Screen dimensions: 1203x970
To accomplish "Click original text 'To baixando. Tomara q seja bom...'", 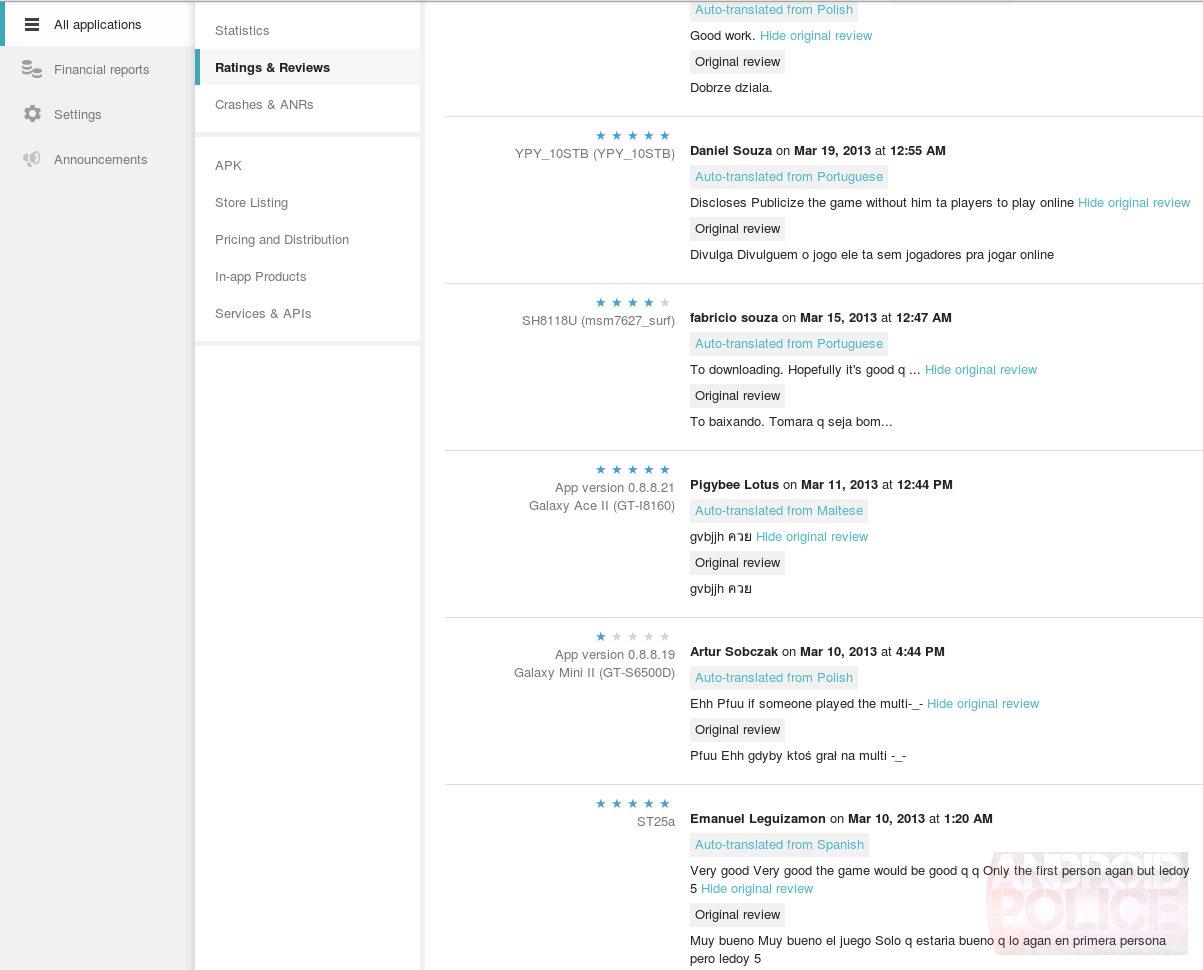I will pyautogui.click(x=791, y=422).
